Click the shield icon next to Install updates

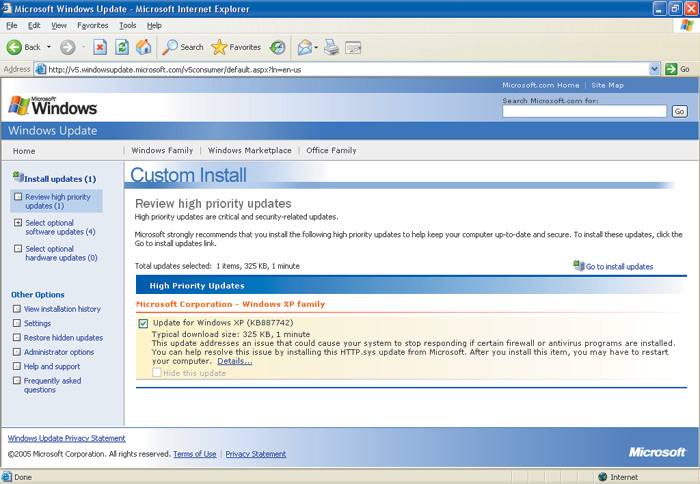[18, 177]
